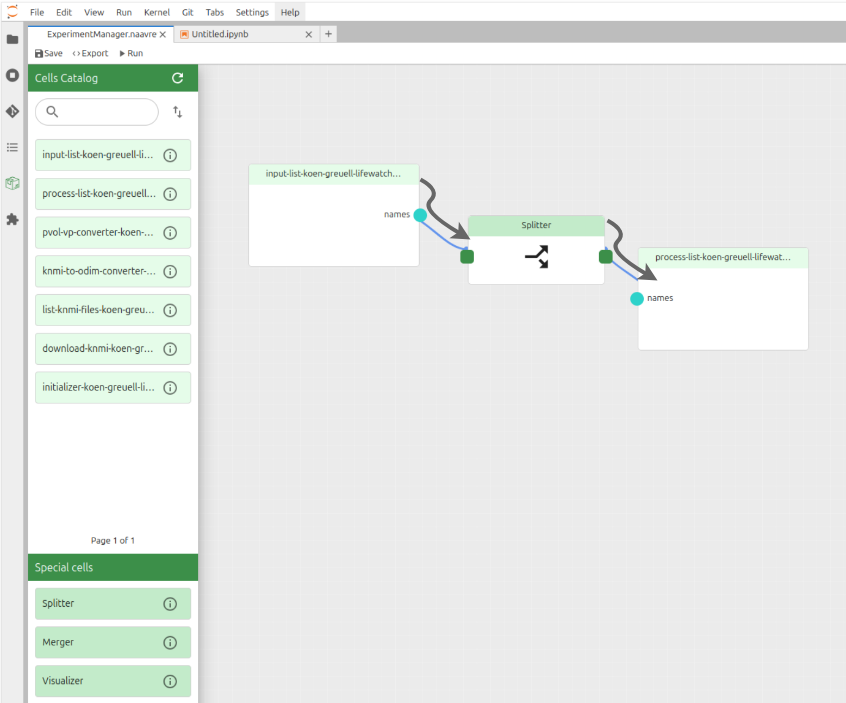Open the Help menu

[x=290, y=12]
